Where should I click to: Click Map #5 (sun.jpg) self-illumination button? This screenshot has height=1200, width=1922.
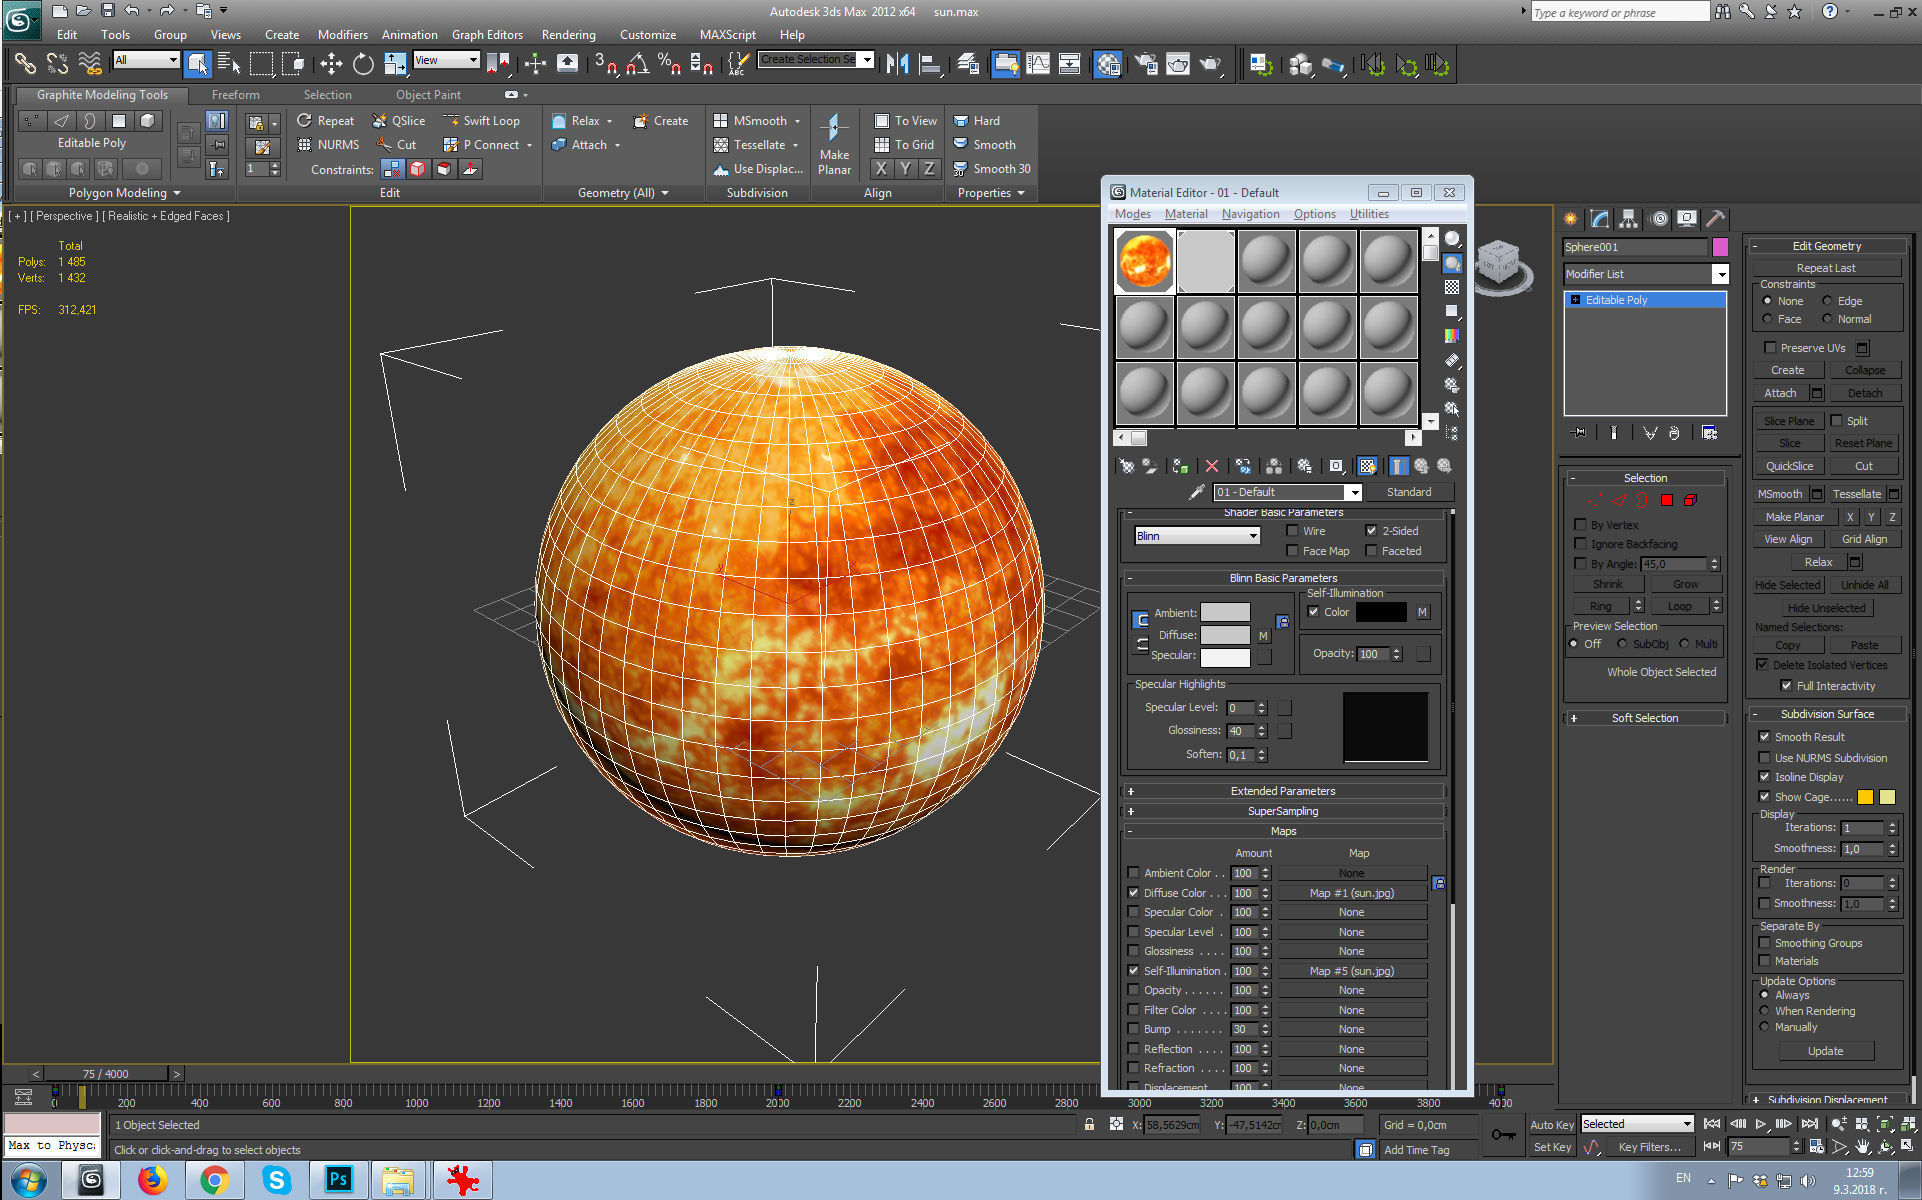1352,971
